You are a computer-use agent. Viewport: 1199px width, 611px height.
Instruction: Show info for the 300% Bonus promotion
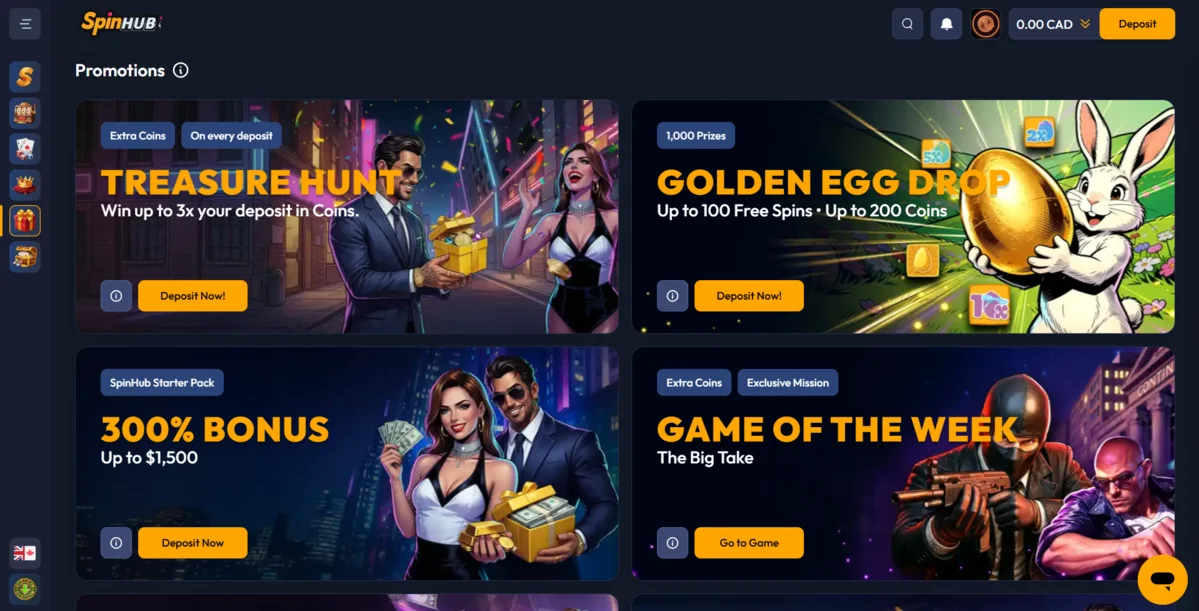(x=116, y=543)
